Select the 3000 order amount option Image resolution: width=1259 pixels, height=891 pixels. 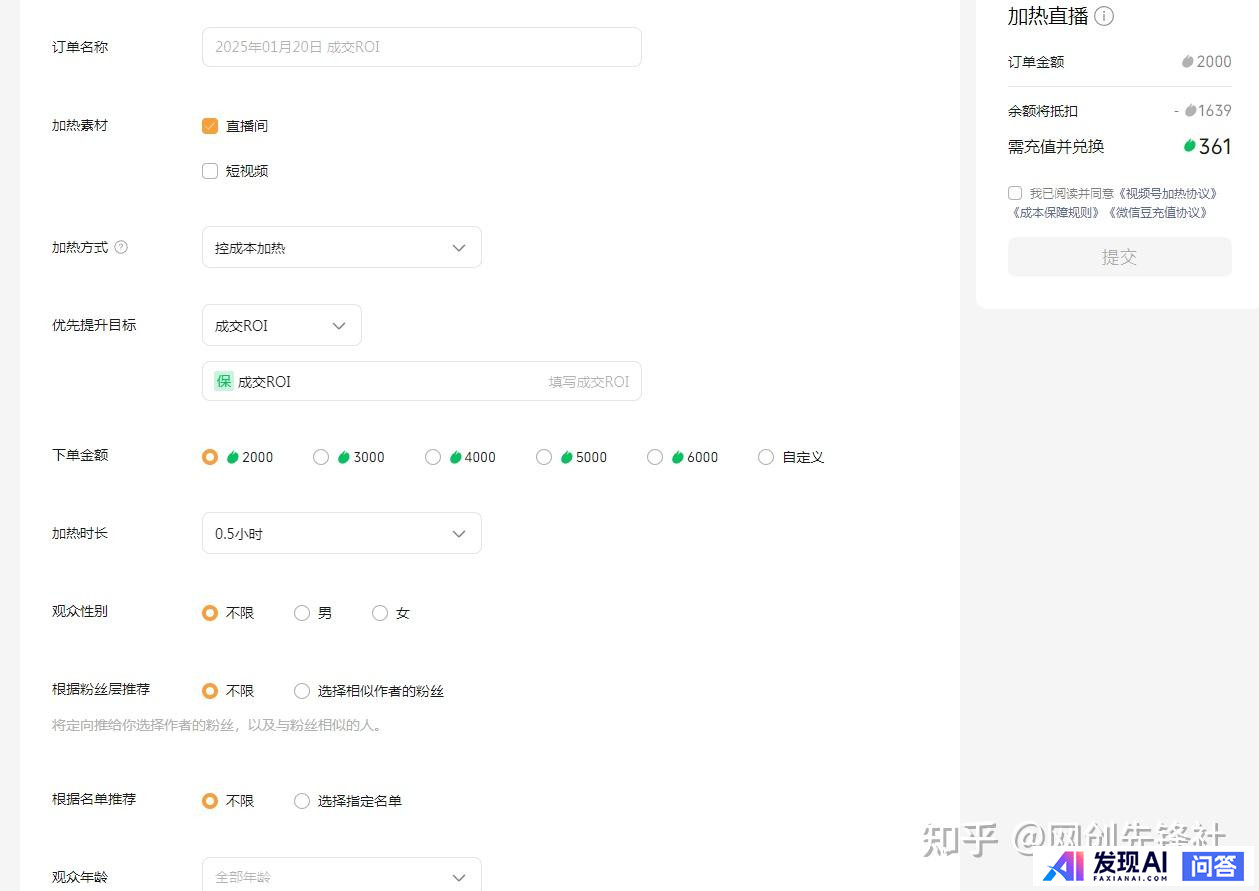[x=321, y=457]
